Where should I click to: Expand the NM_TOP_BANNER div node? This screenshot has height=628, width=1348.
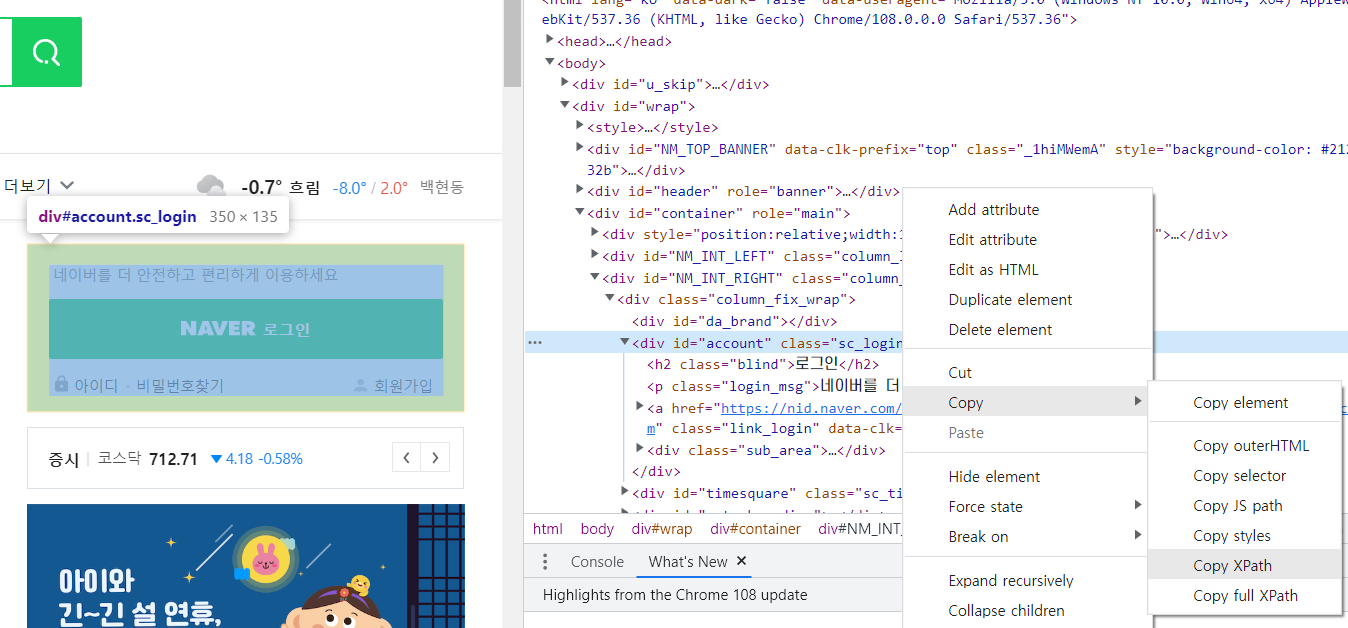(x=581, y=149)
